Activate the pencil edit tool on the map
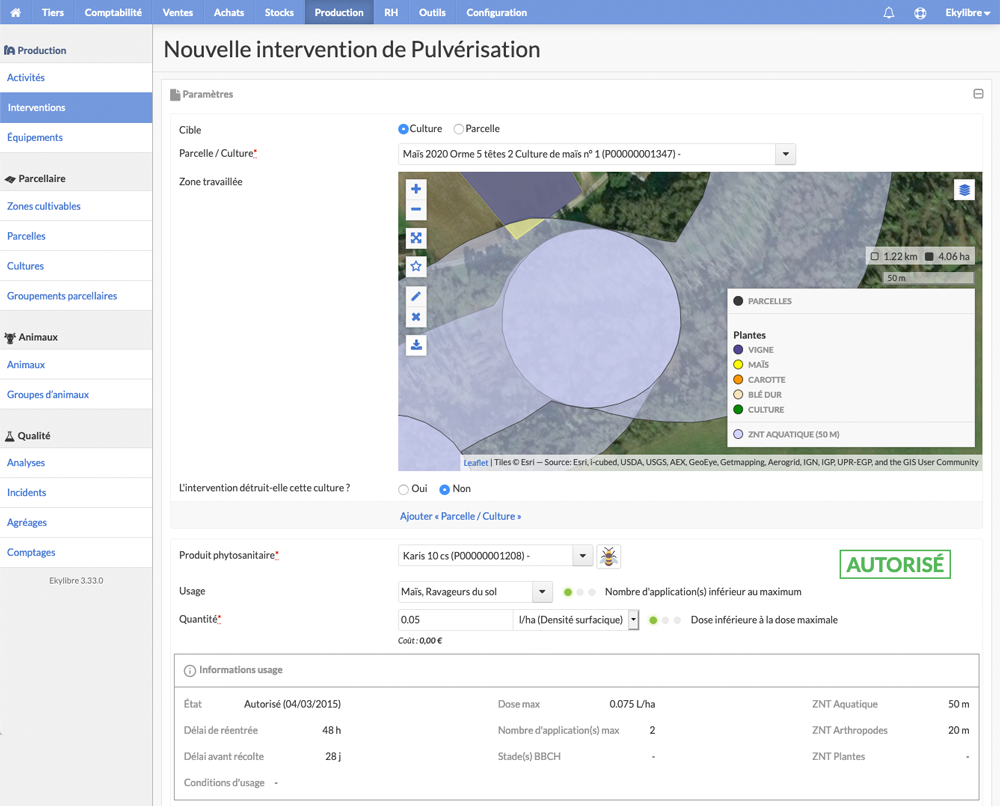The image size is (1000, 806). [x=416, y=296]
